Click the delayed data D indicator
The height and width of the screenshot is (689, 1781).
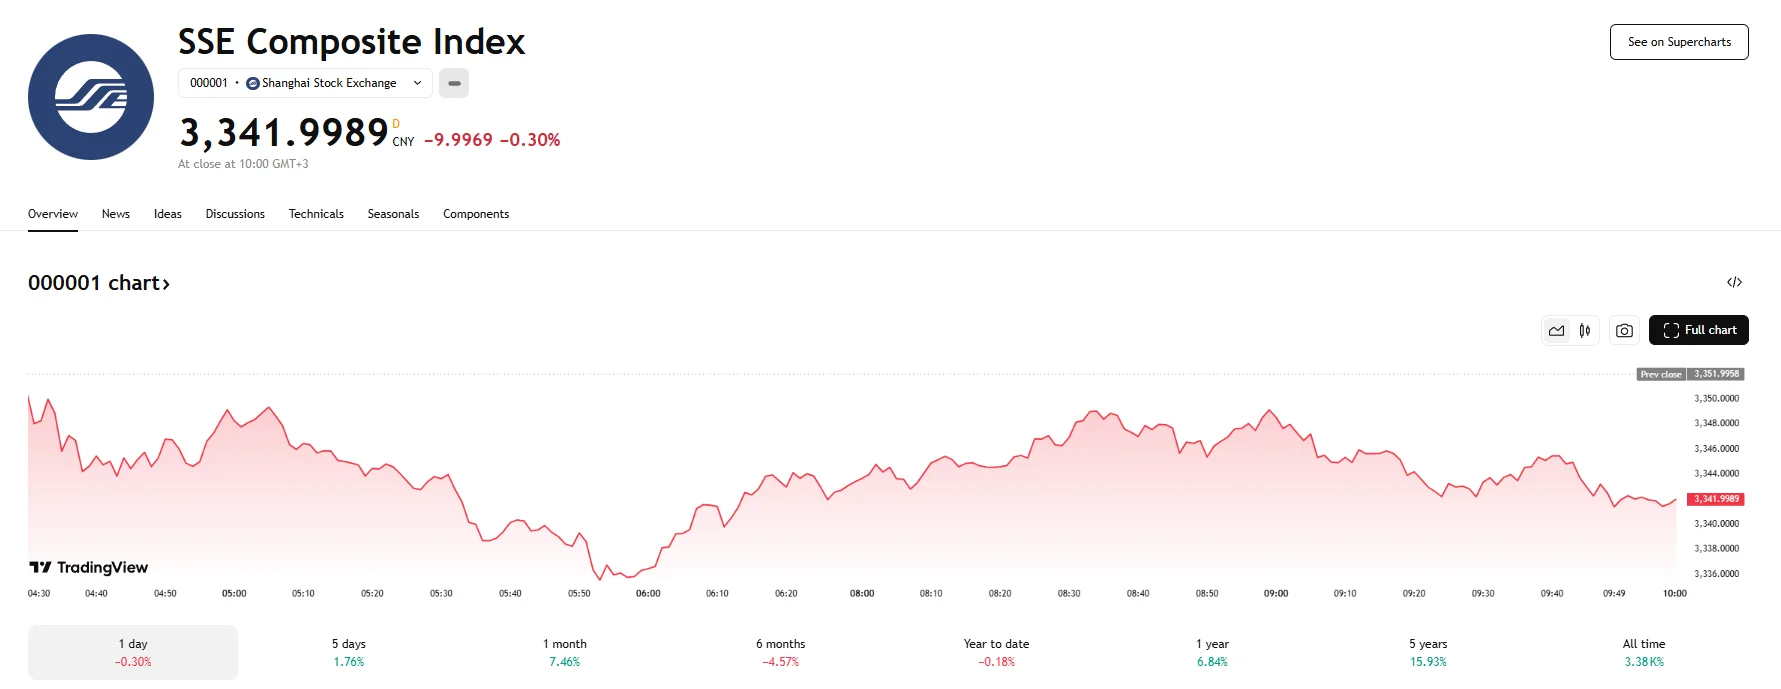pyautogui.click(x=396, y=124)
